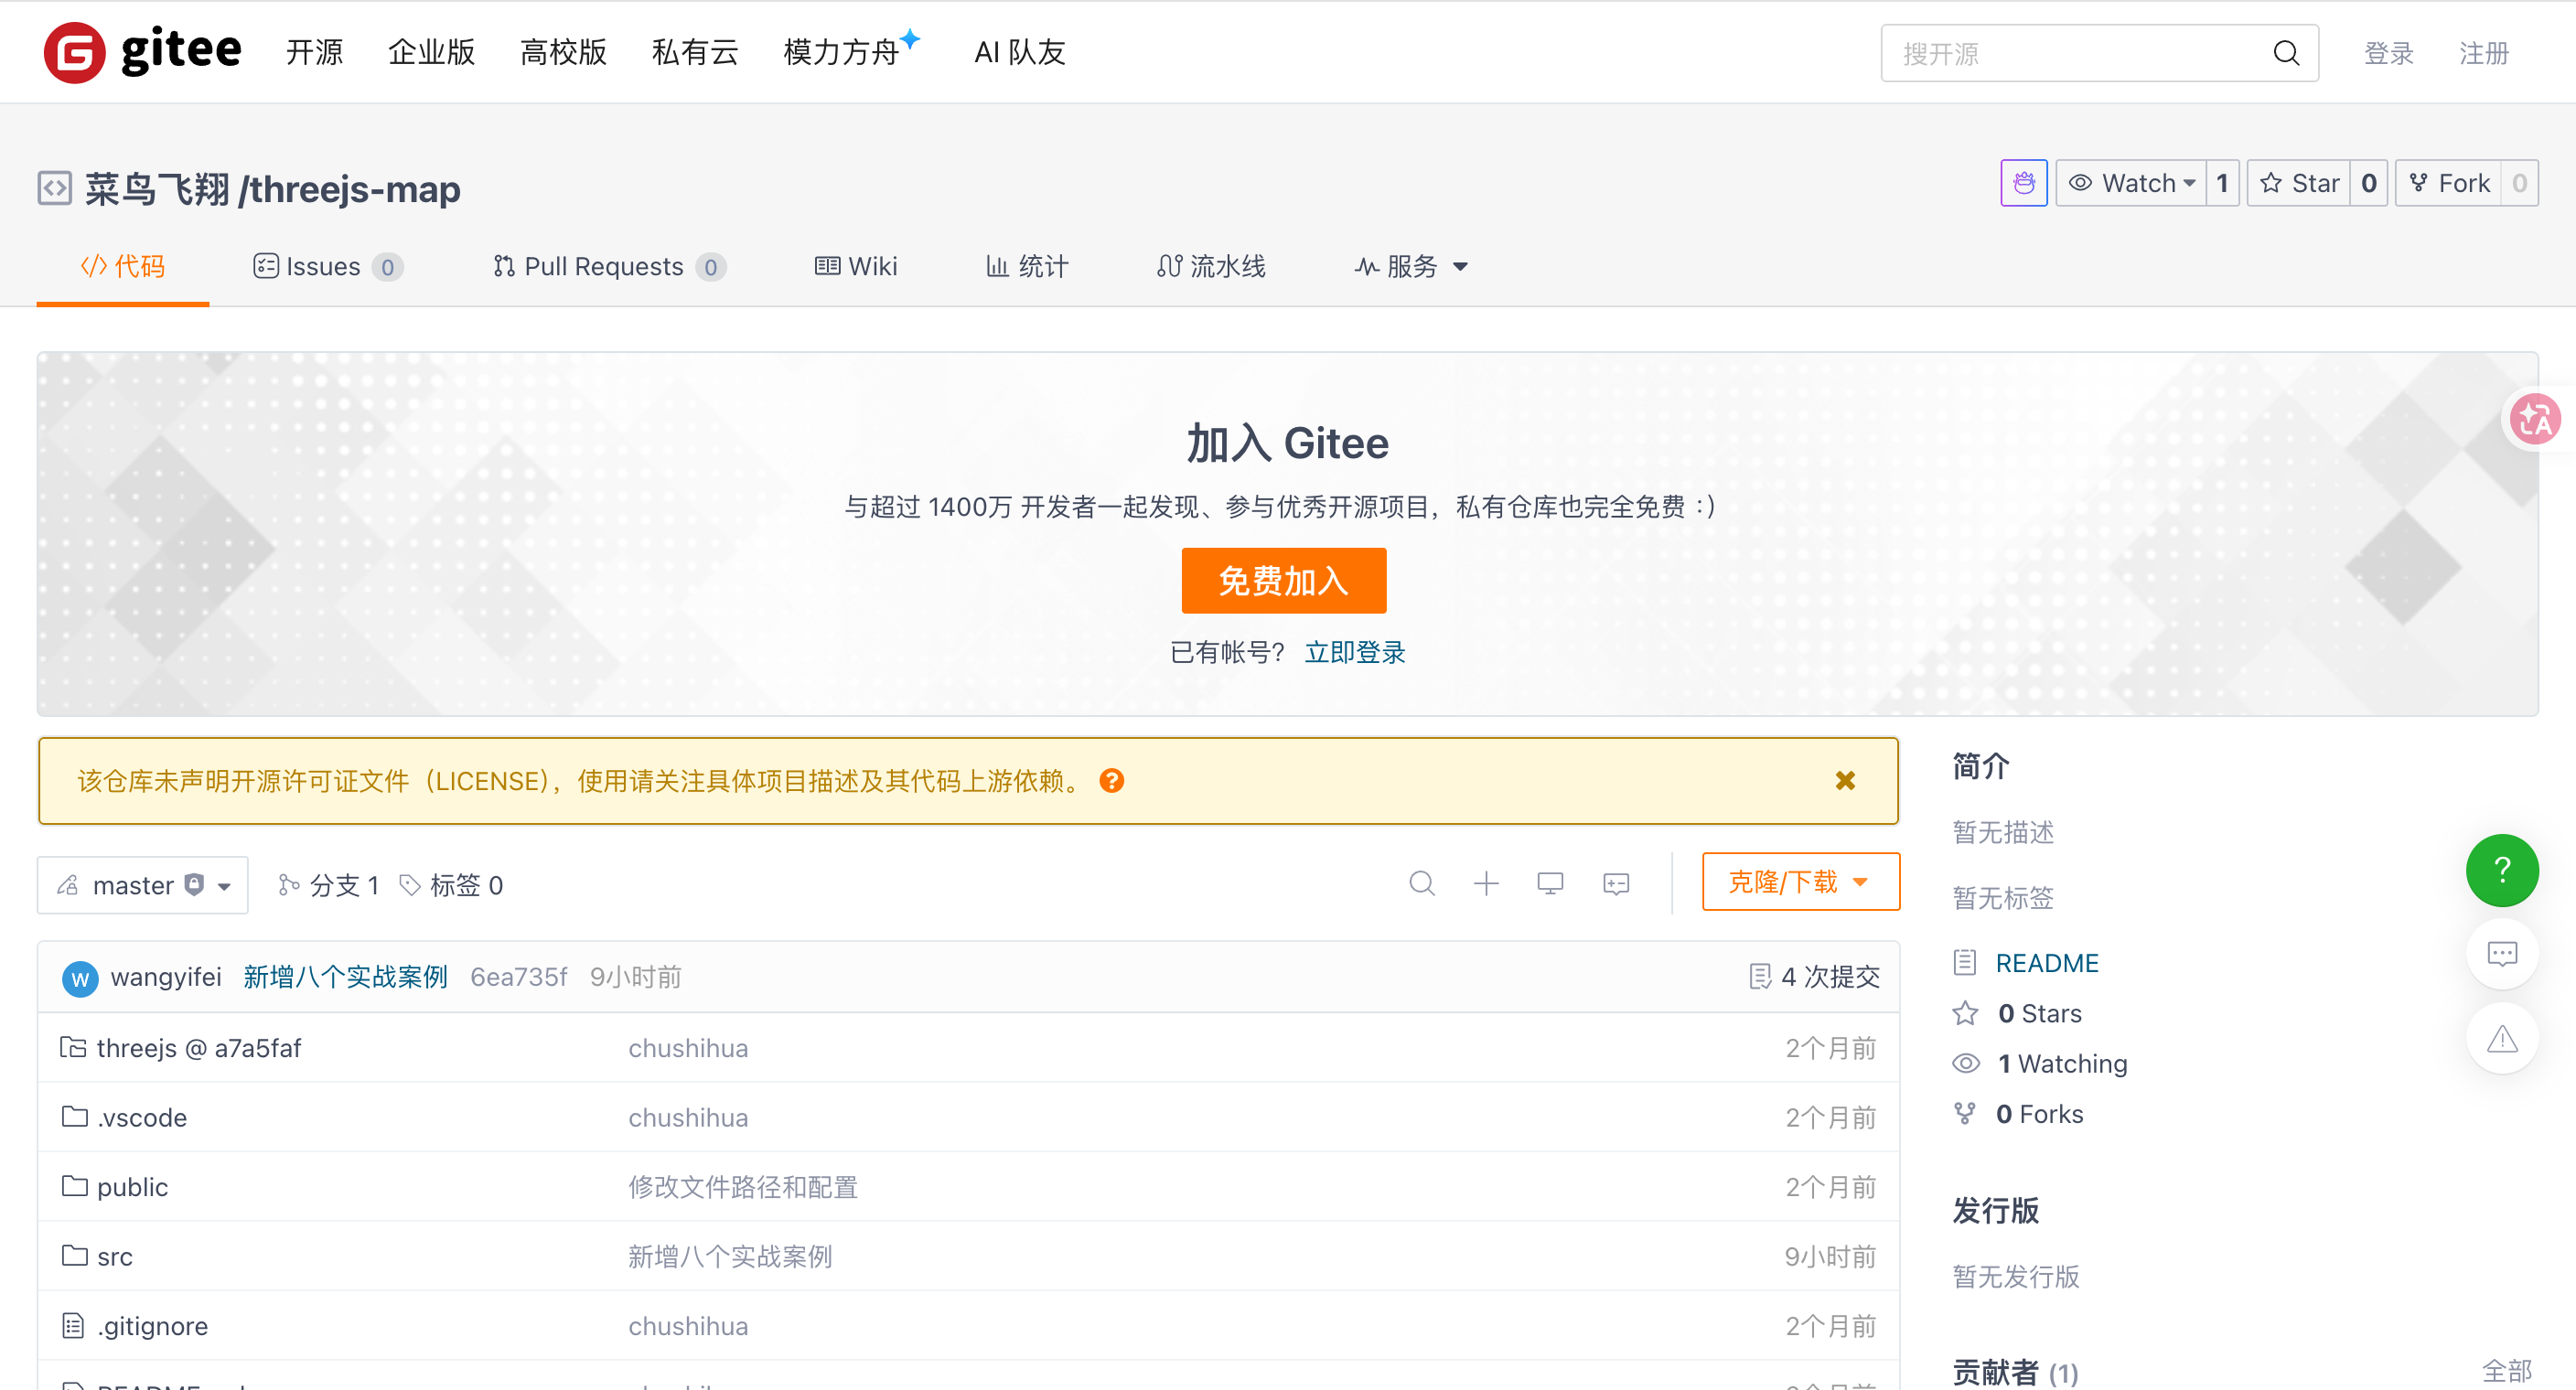
Task: Click the Star count 0
Action: click(x=2368, y=183)
